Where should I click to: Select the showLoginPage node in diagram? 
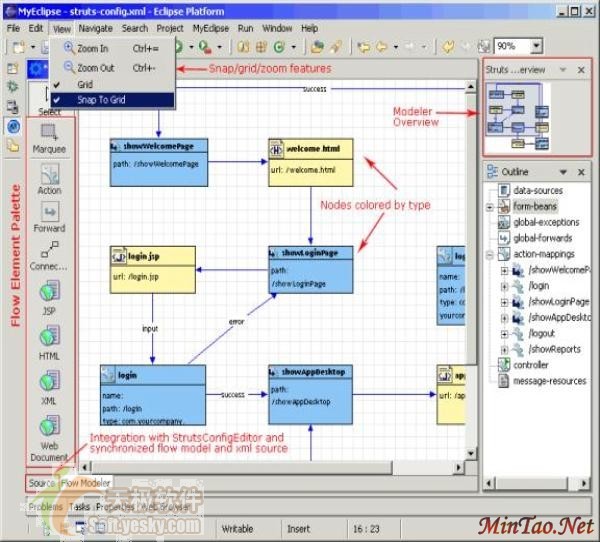(310, 270)
